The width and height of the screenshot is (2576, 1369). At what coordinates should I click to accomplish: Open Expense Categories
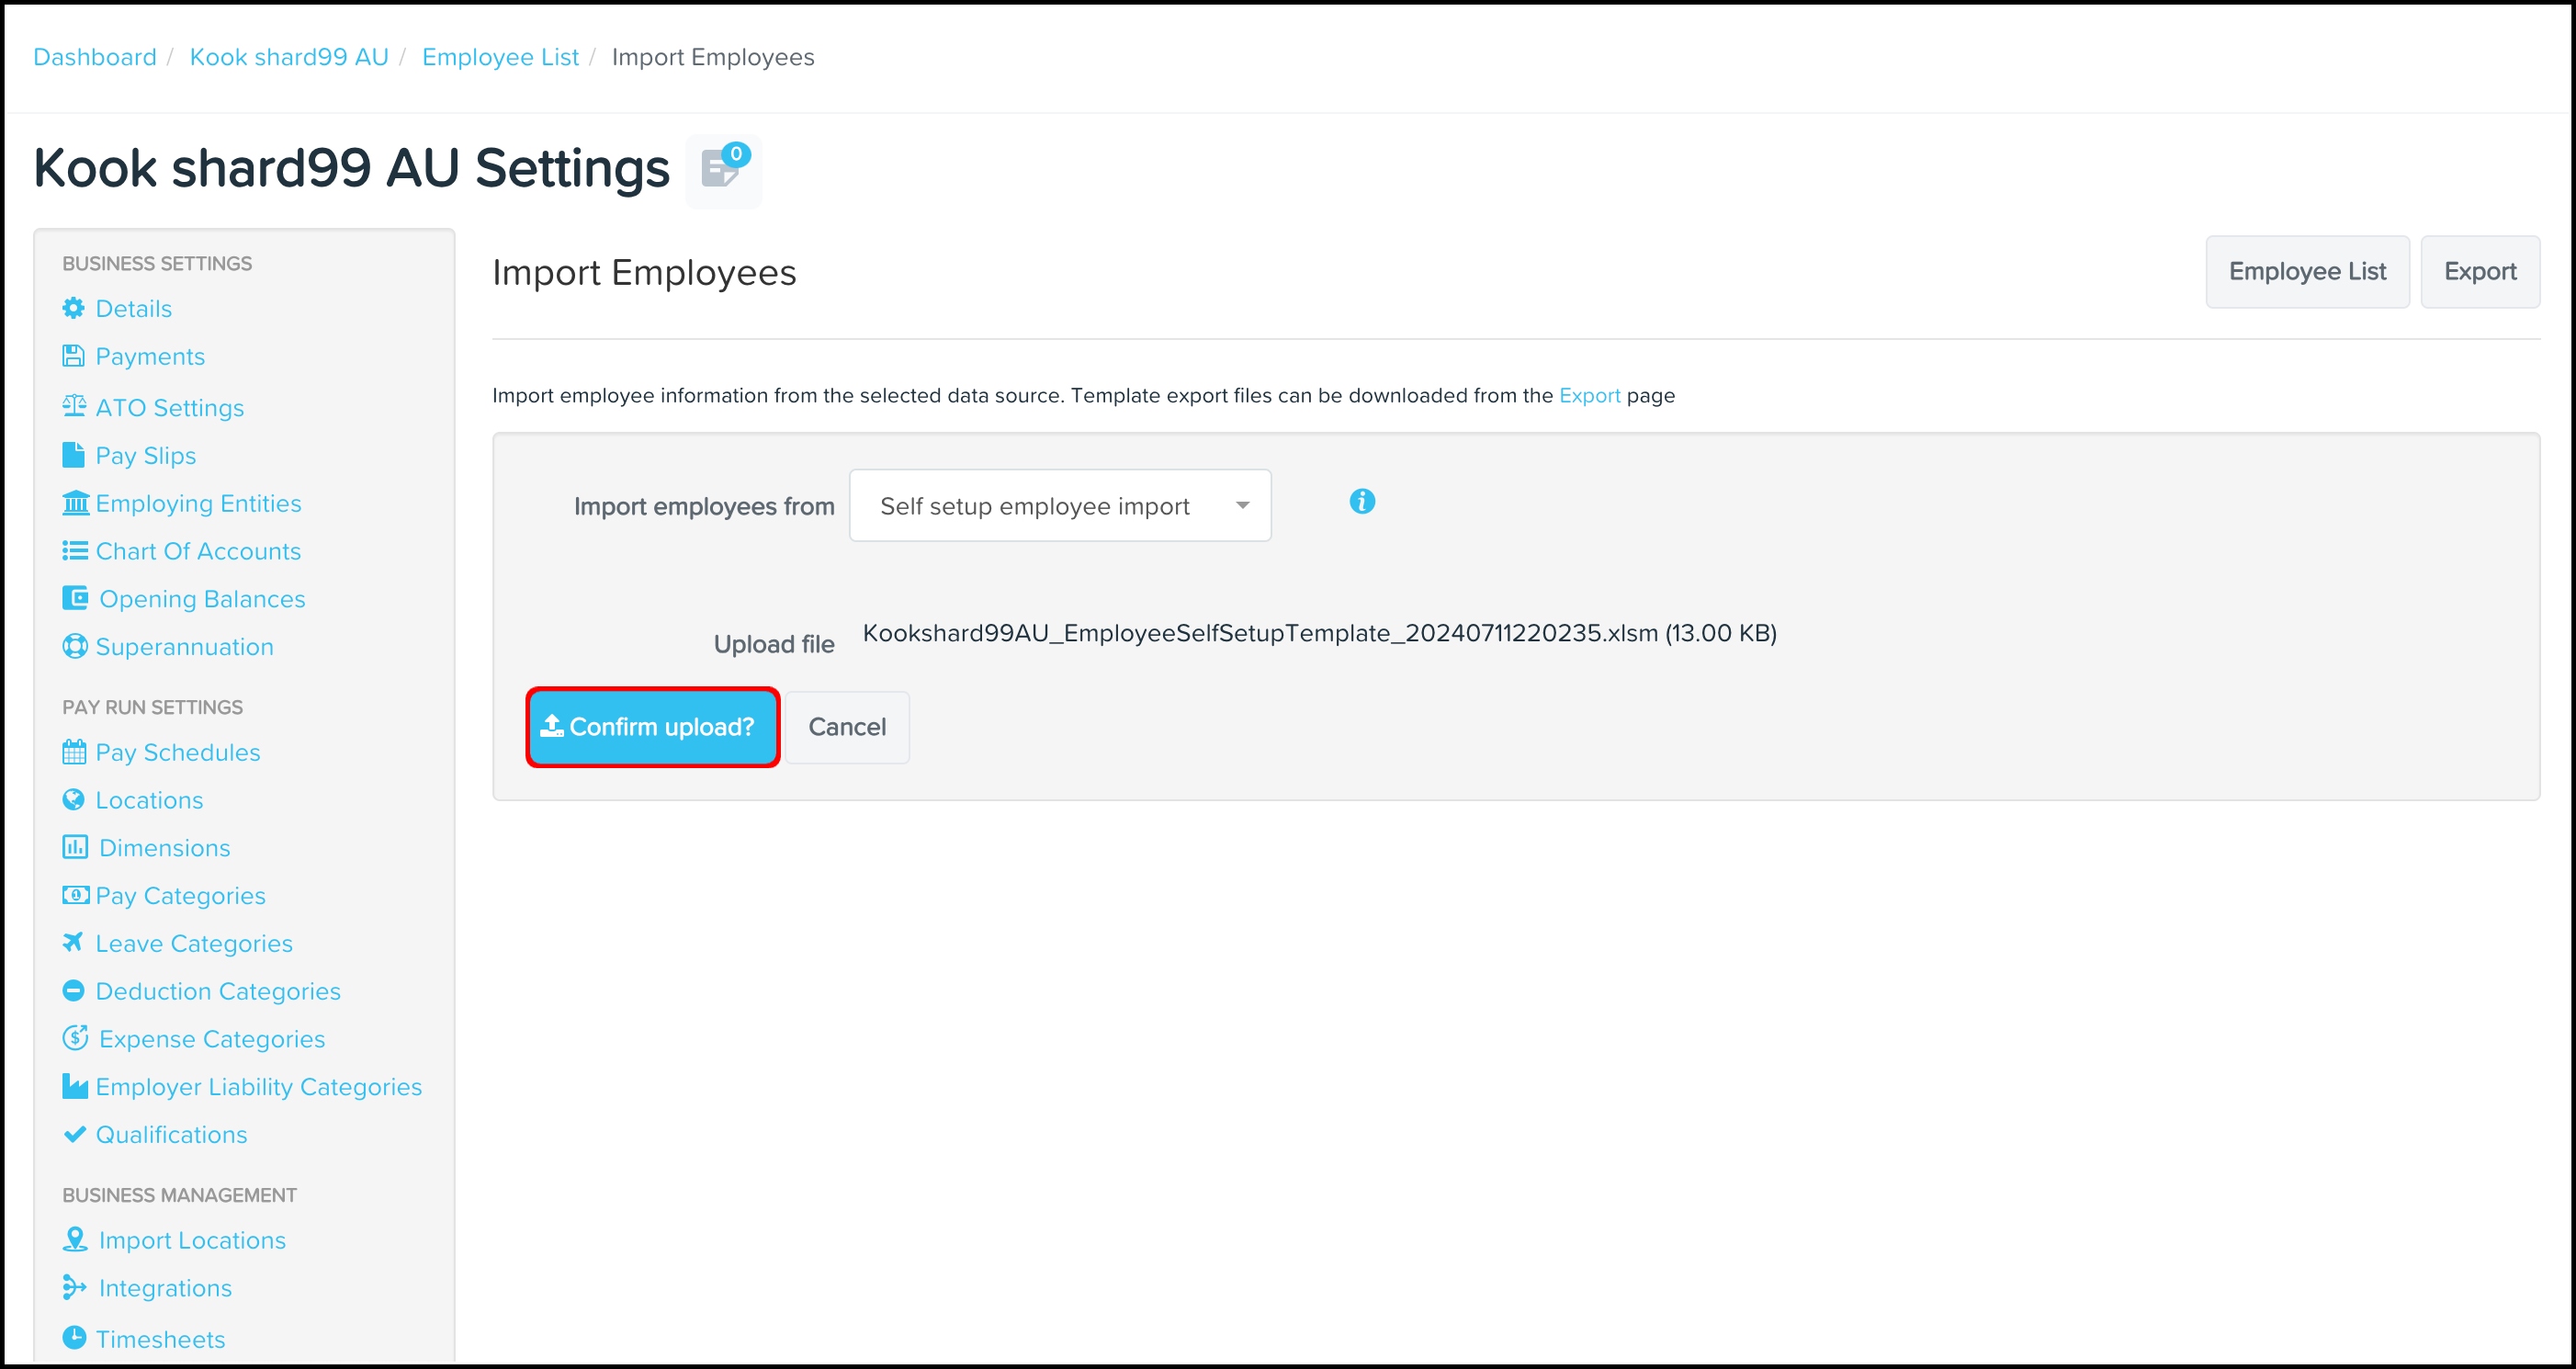pos(212,1039)
